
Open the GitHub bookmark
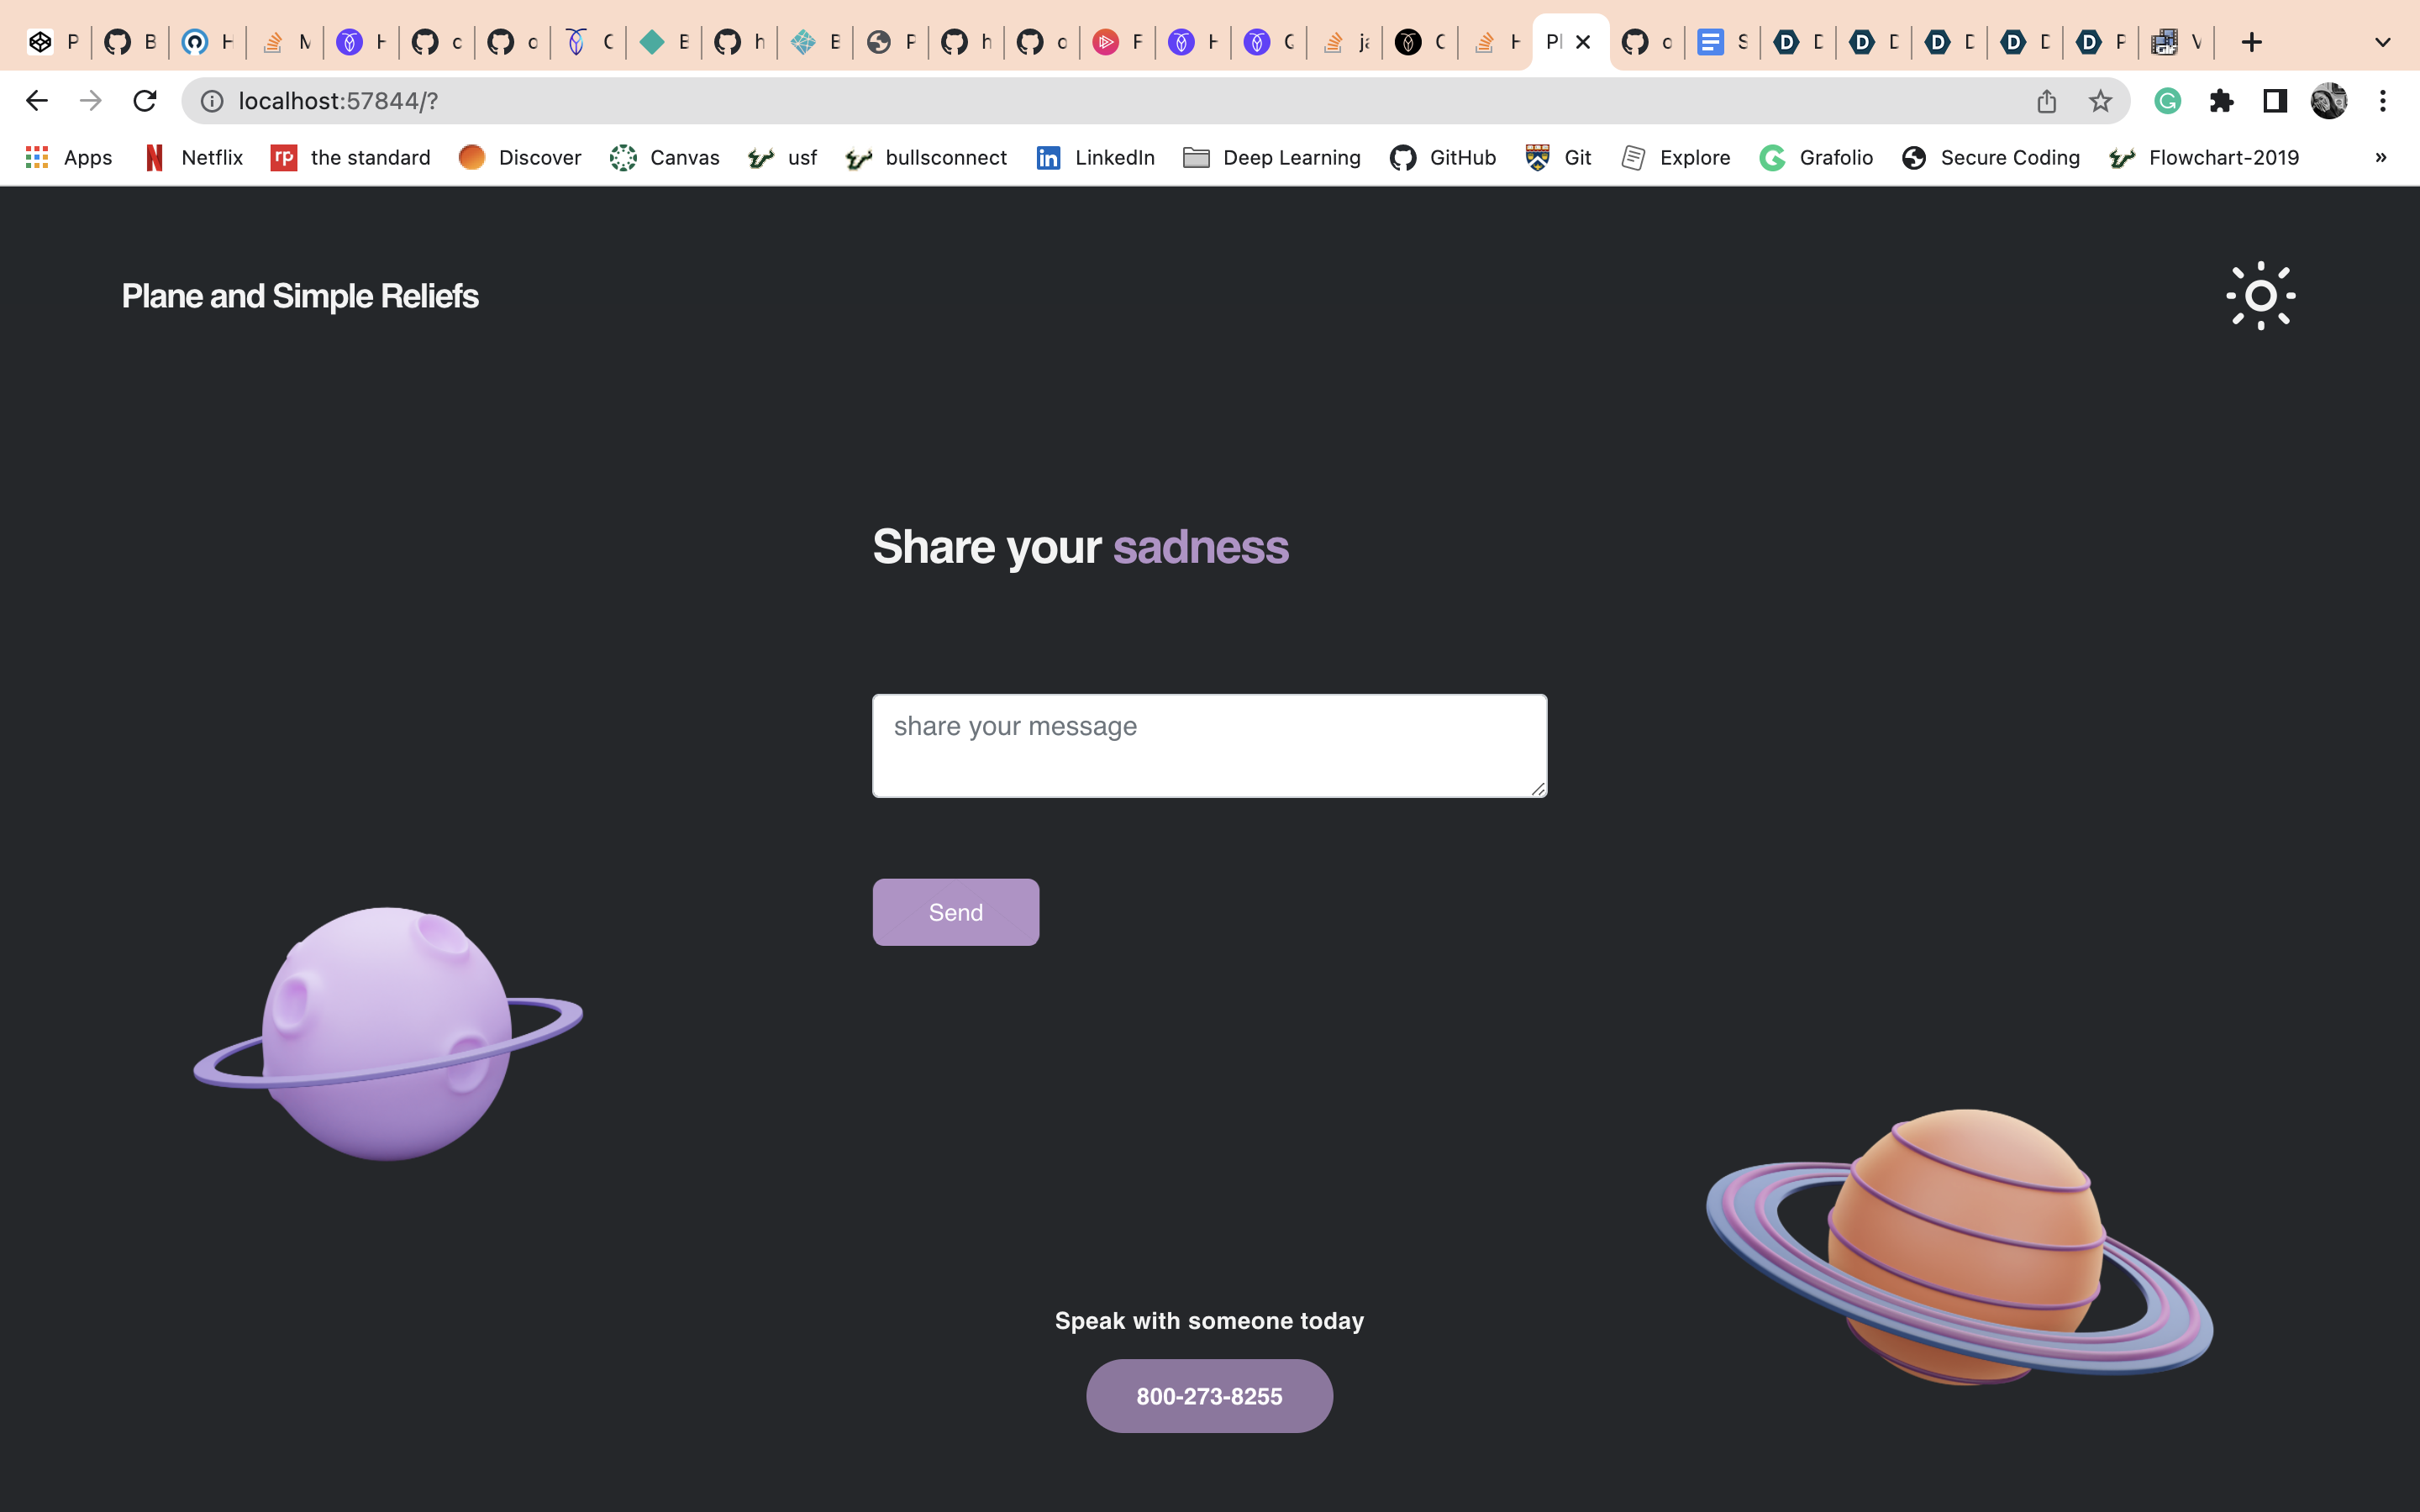[1443, 157]
